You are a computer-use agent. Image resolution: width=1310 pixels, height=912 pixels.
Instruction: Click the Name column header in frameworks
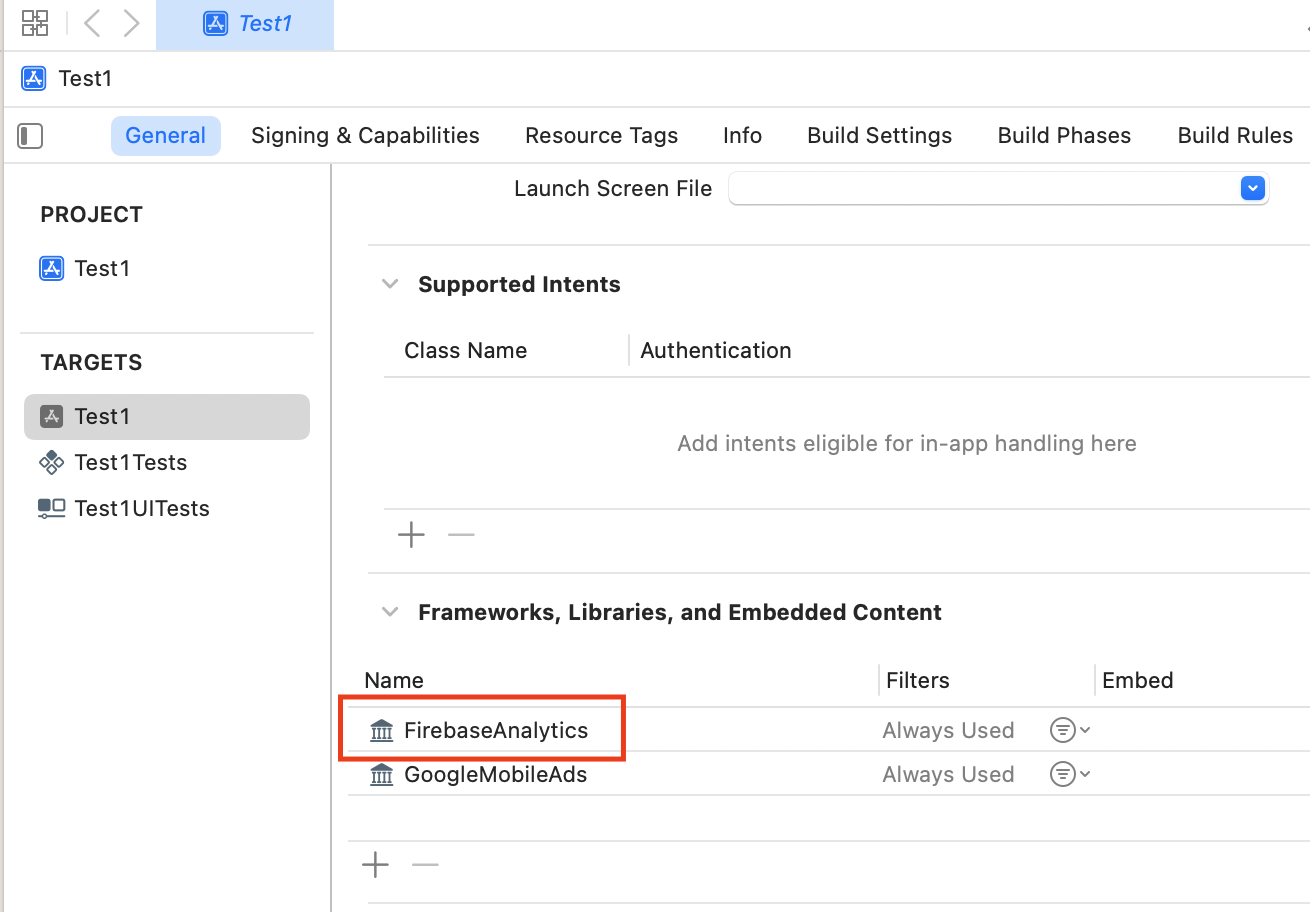(394, 681)
